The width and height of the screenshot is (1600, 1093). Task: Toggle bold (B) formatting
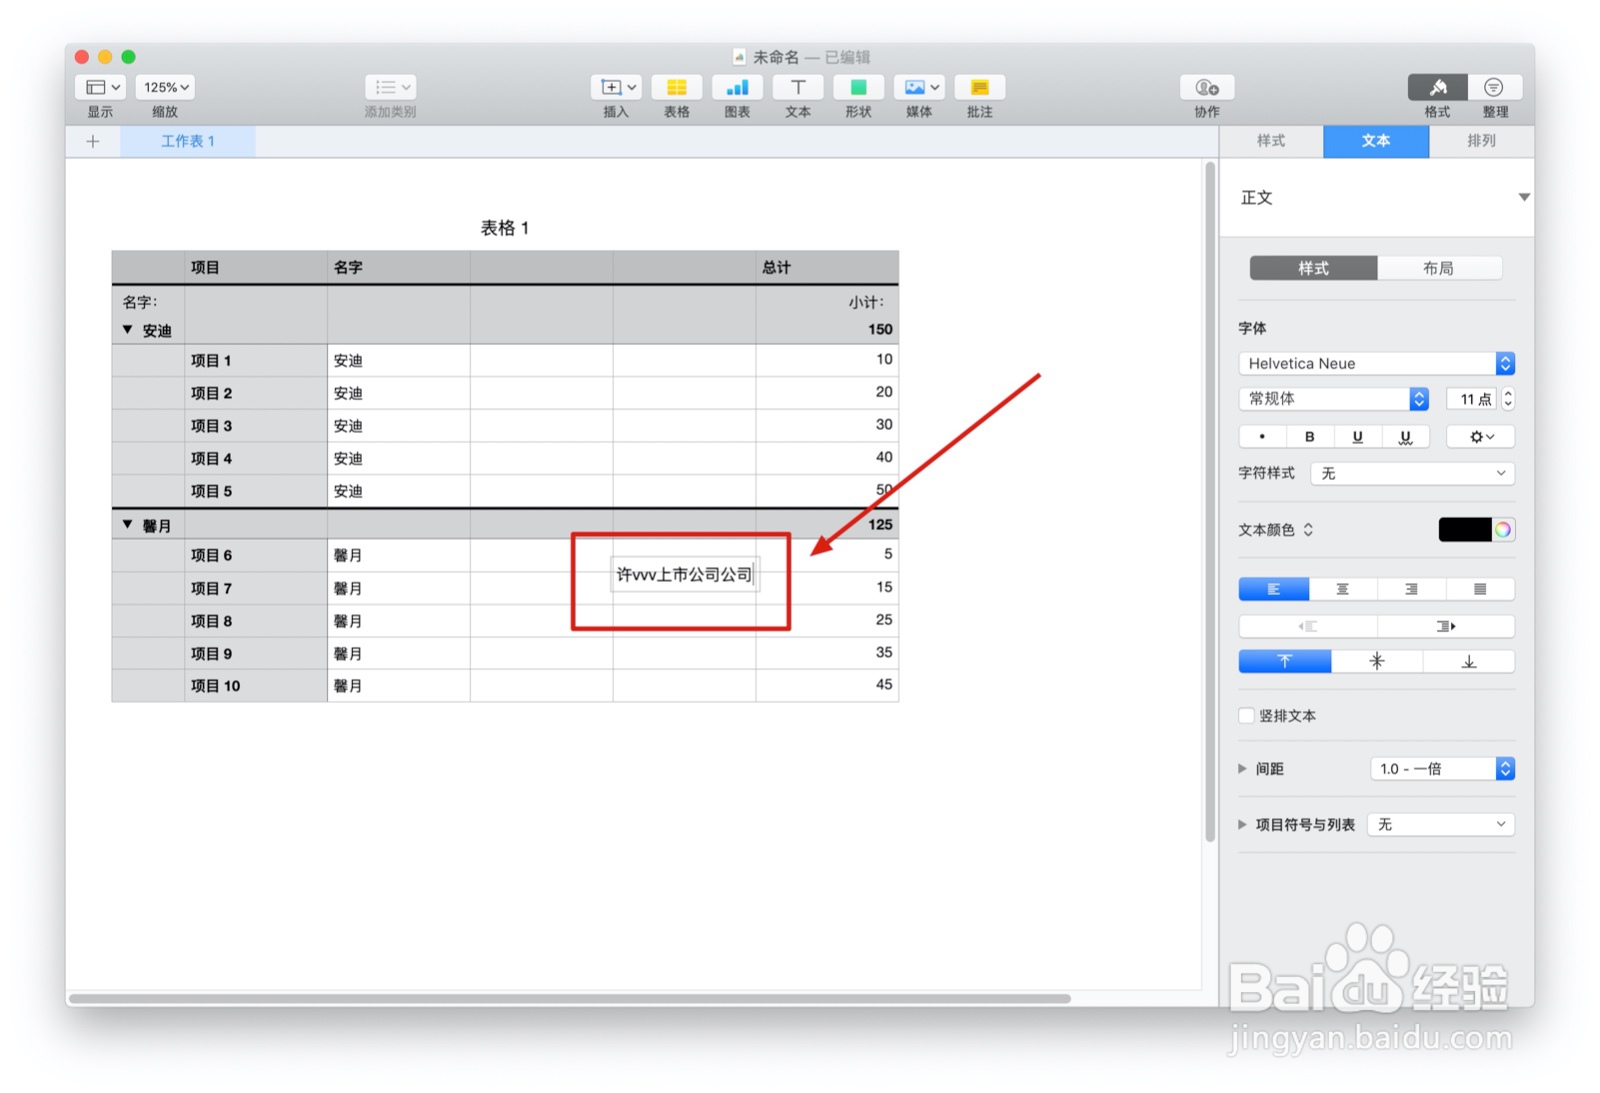pyautogui.click(x=1310, y=436)
